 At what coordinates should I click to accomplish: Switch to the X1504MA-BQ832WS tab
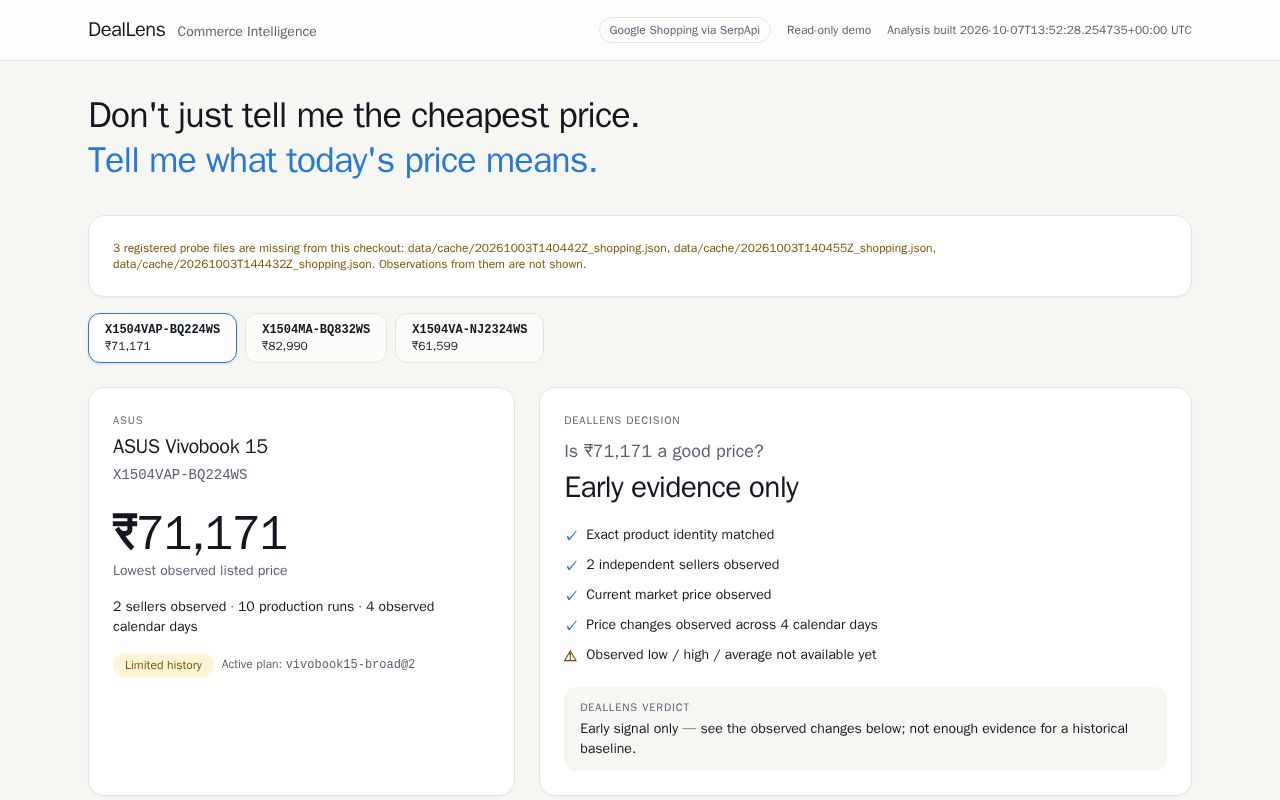[316, 338]
